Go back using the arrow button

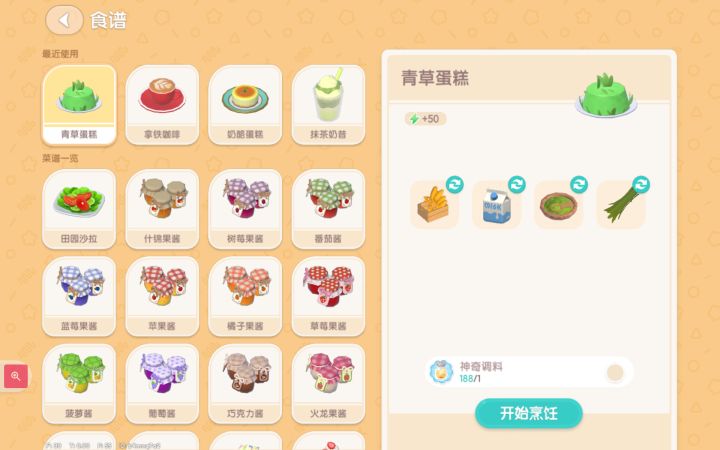point(64,20)
